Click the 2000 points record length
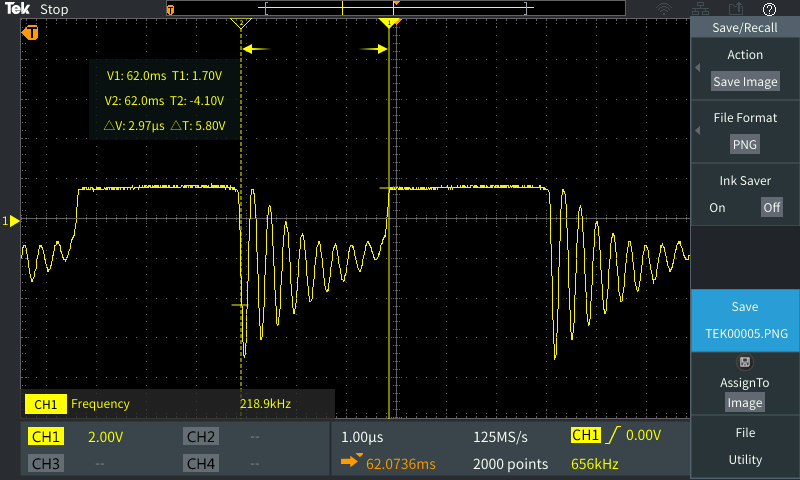The height and width of the screenshot is (480, 800). 510,464
